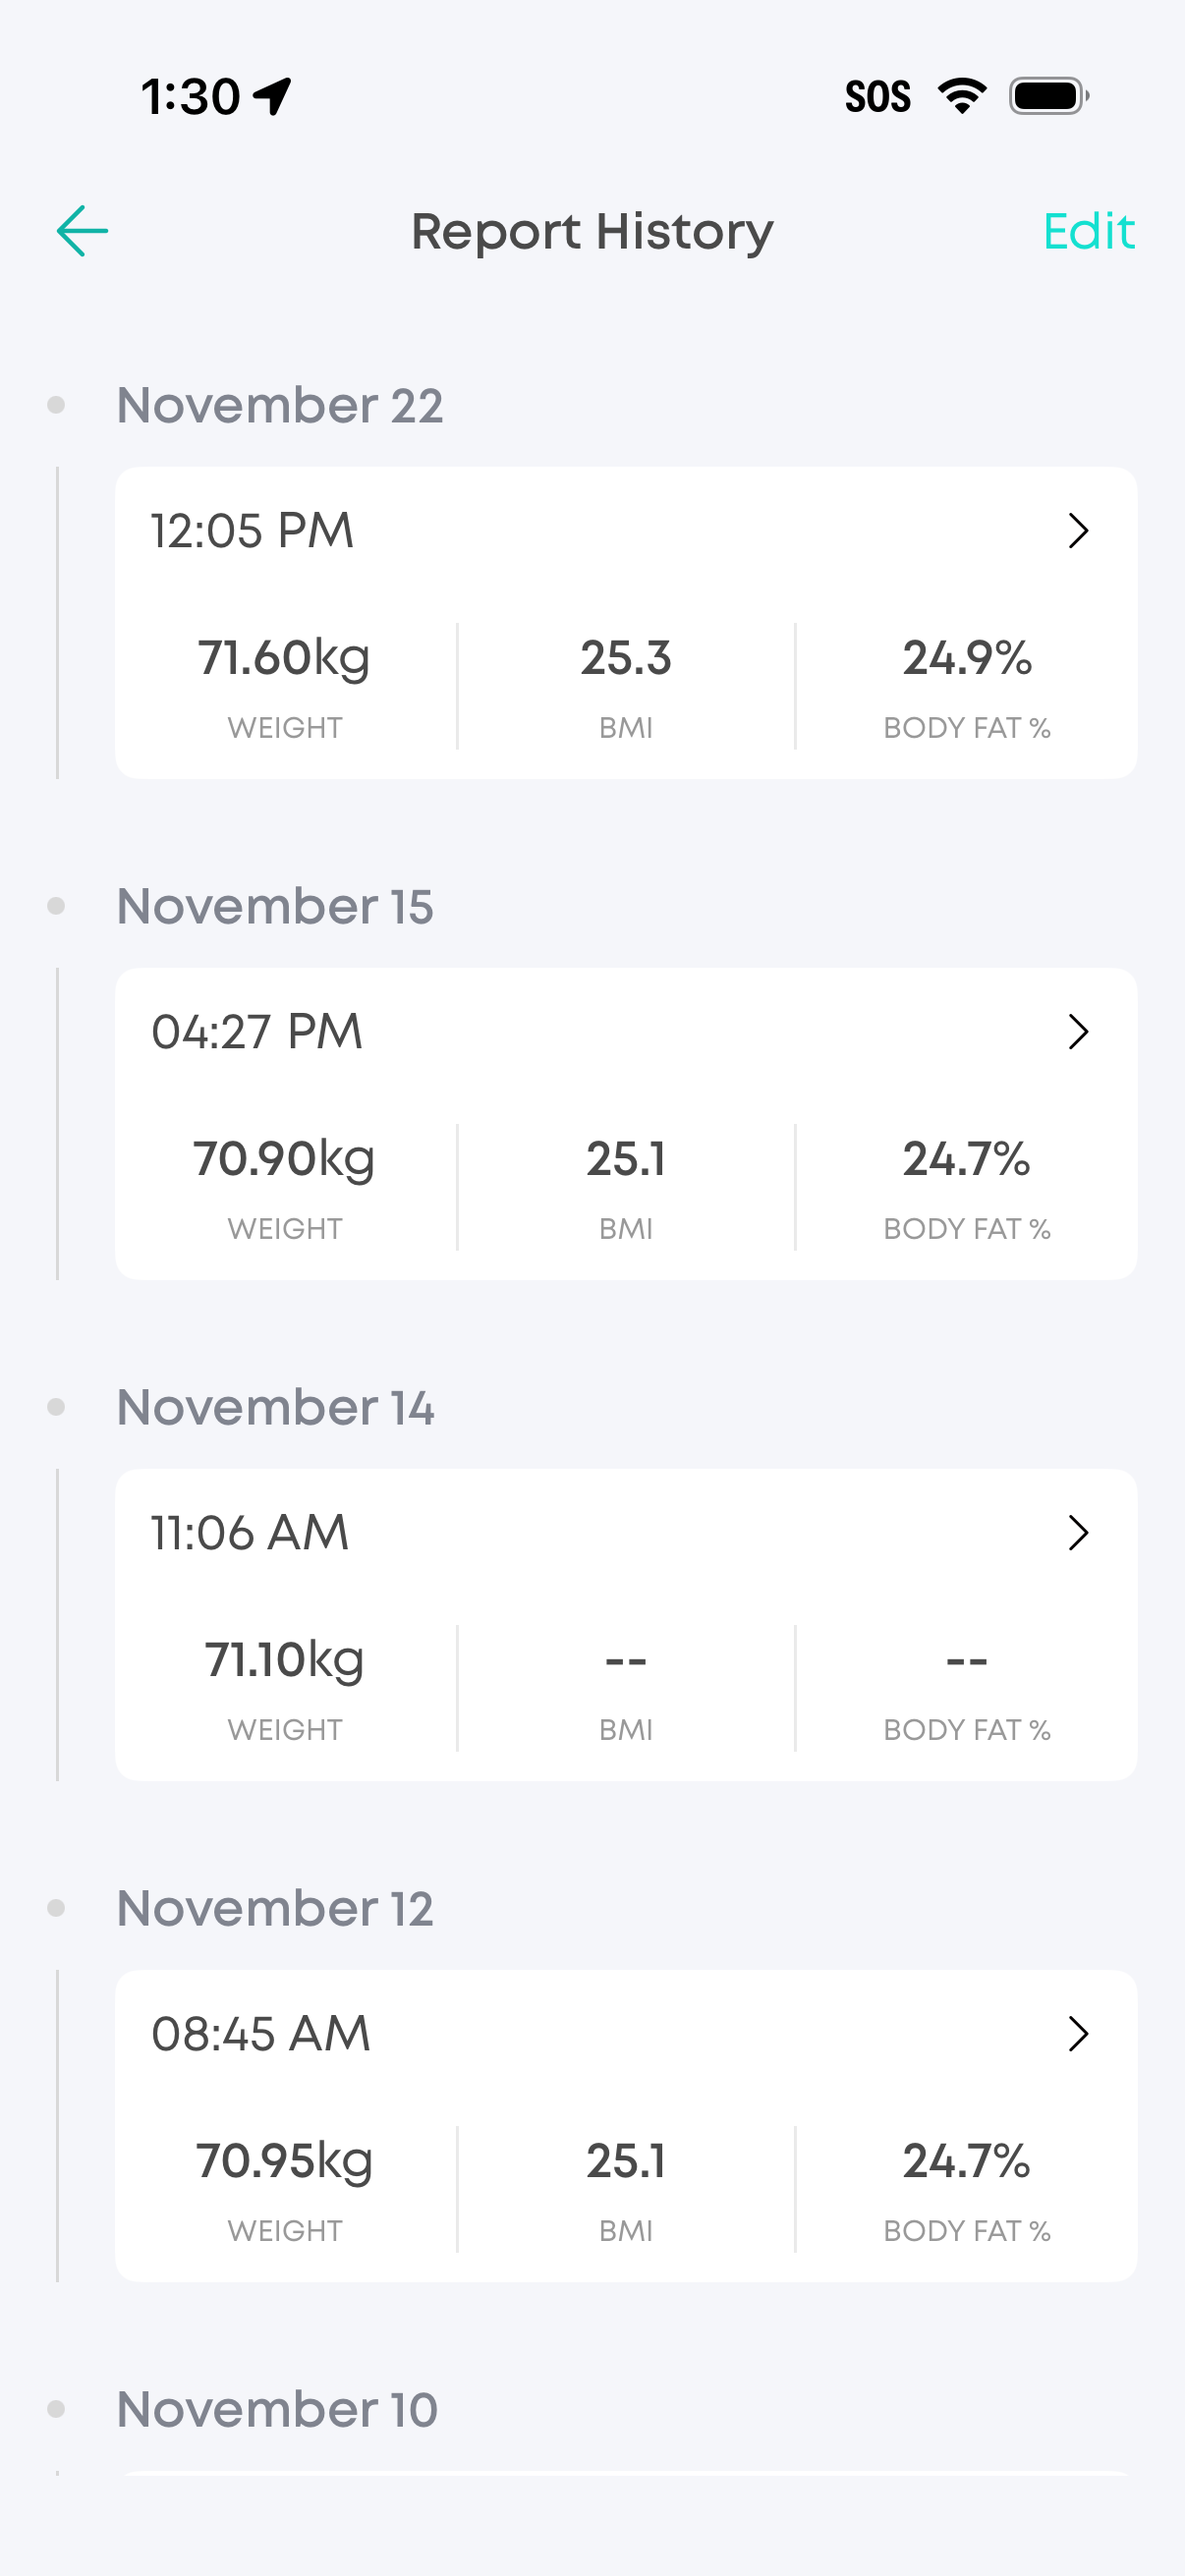Select the BMI value 25.3 on November 22
Image resolution: width=1185 pixels, height=2576 pixels.
click(626, 657)
